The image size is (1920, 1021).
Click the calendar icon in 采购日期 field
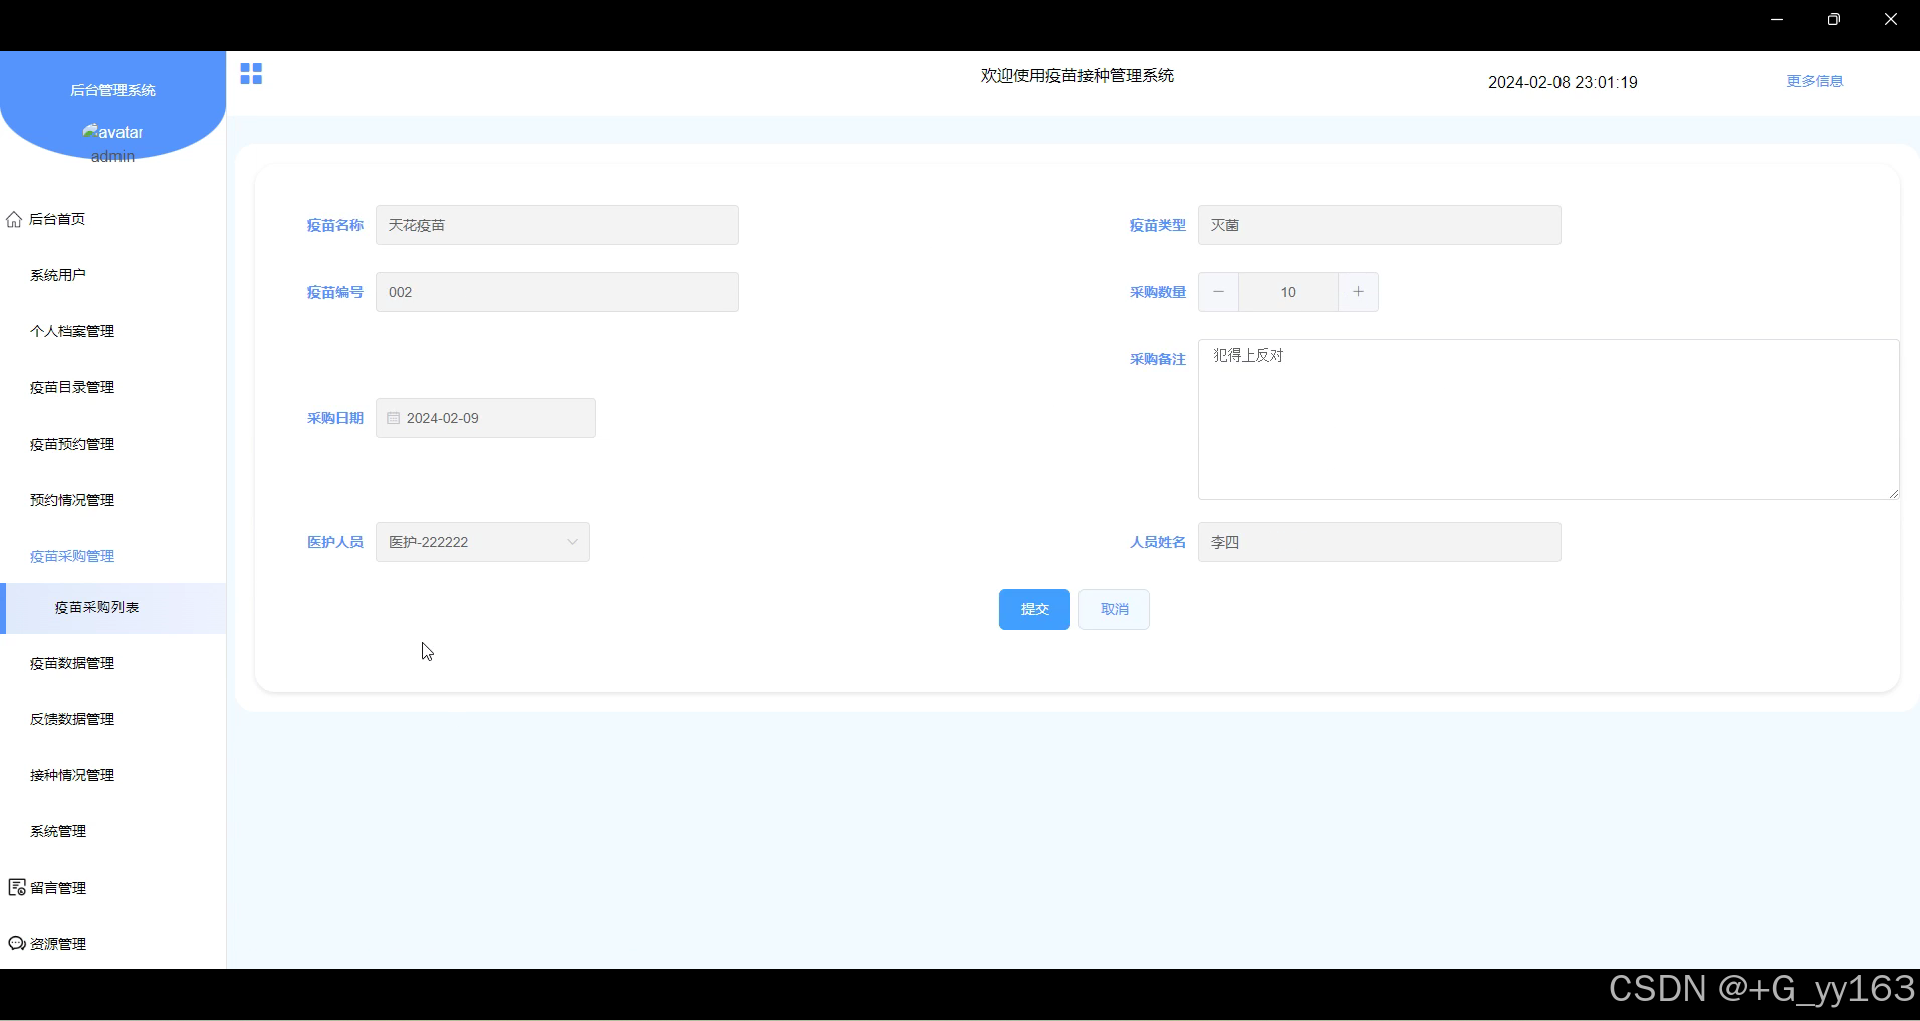pos(394,418)
